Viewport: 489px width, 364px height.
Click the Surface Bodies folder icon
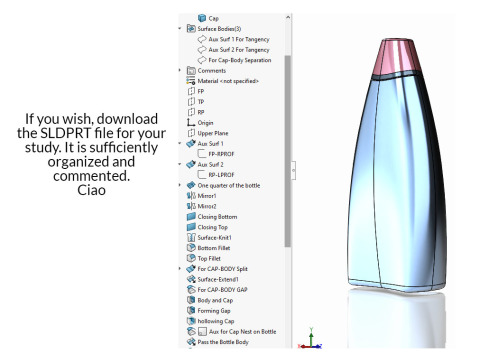click(191, 29)
